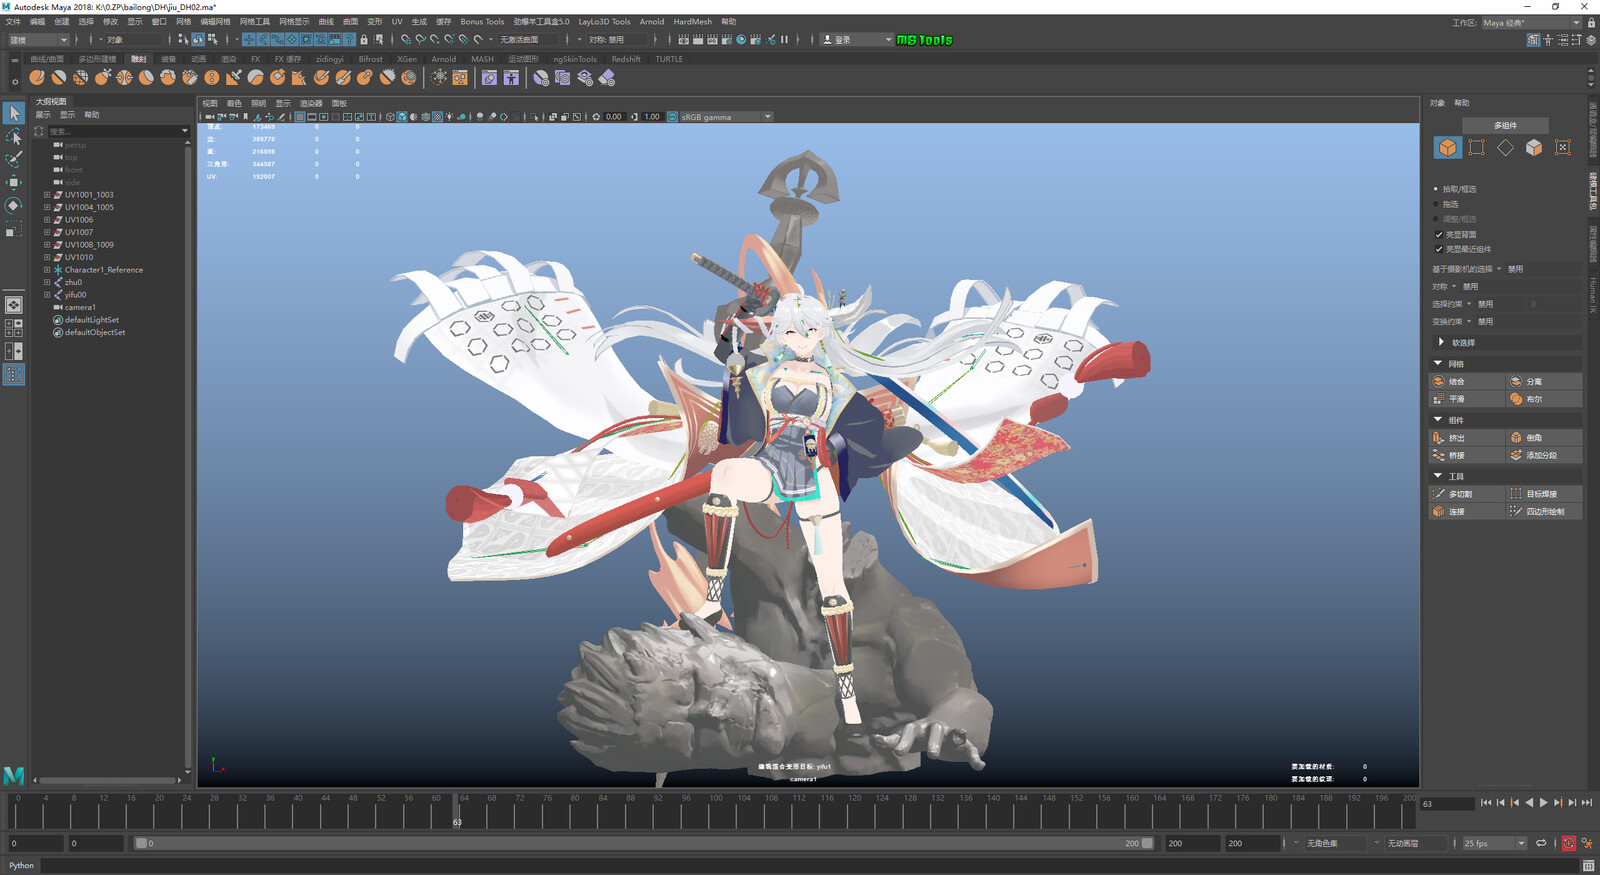Image resolution: width=1600 pixels, height=875 pixels.
Task: Open the 25 fps frame rate dropdown
Action: [1495, 843]
